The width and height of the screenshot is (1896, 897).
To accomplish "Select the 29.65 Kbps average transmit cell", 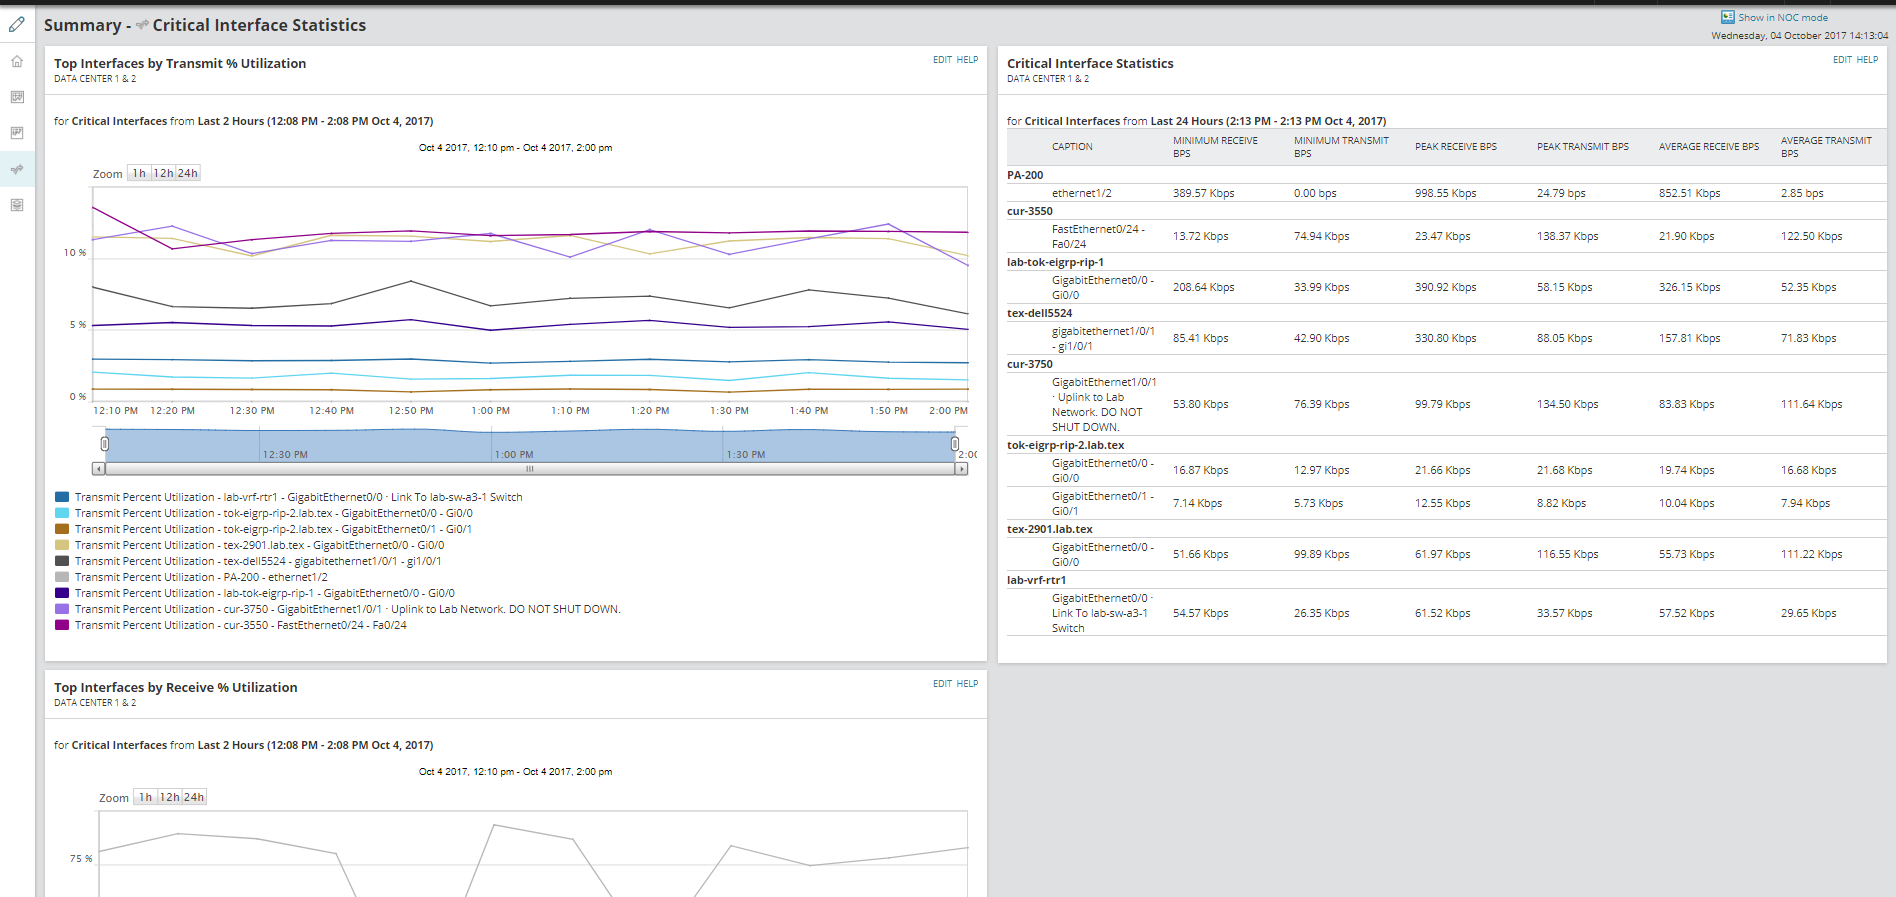I will point(1808,613).
